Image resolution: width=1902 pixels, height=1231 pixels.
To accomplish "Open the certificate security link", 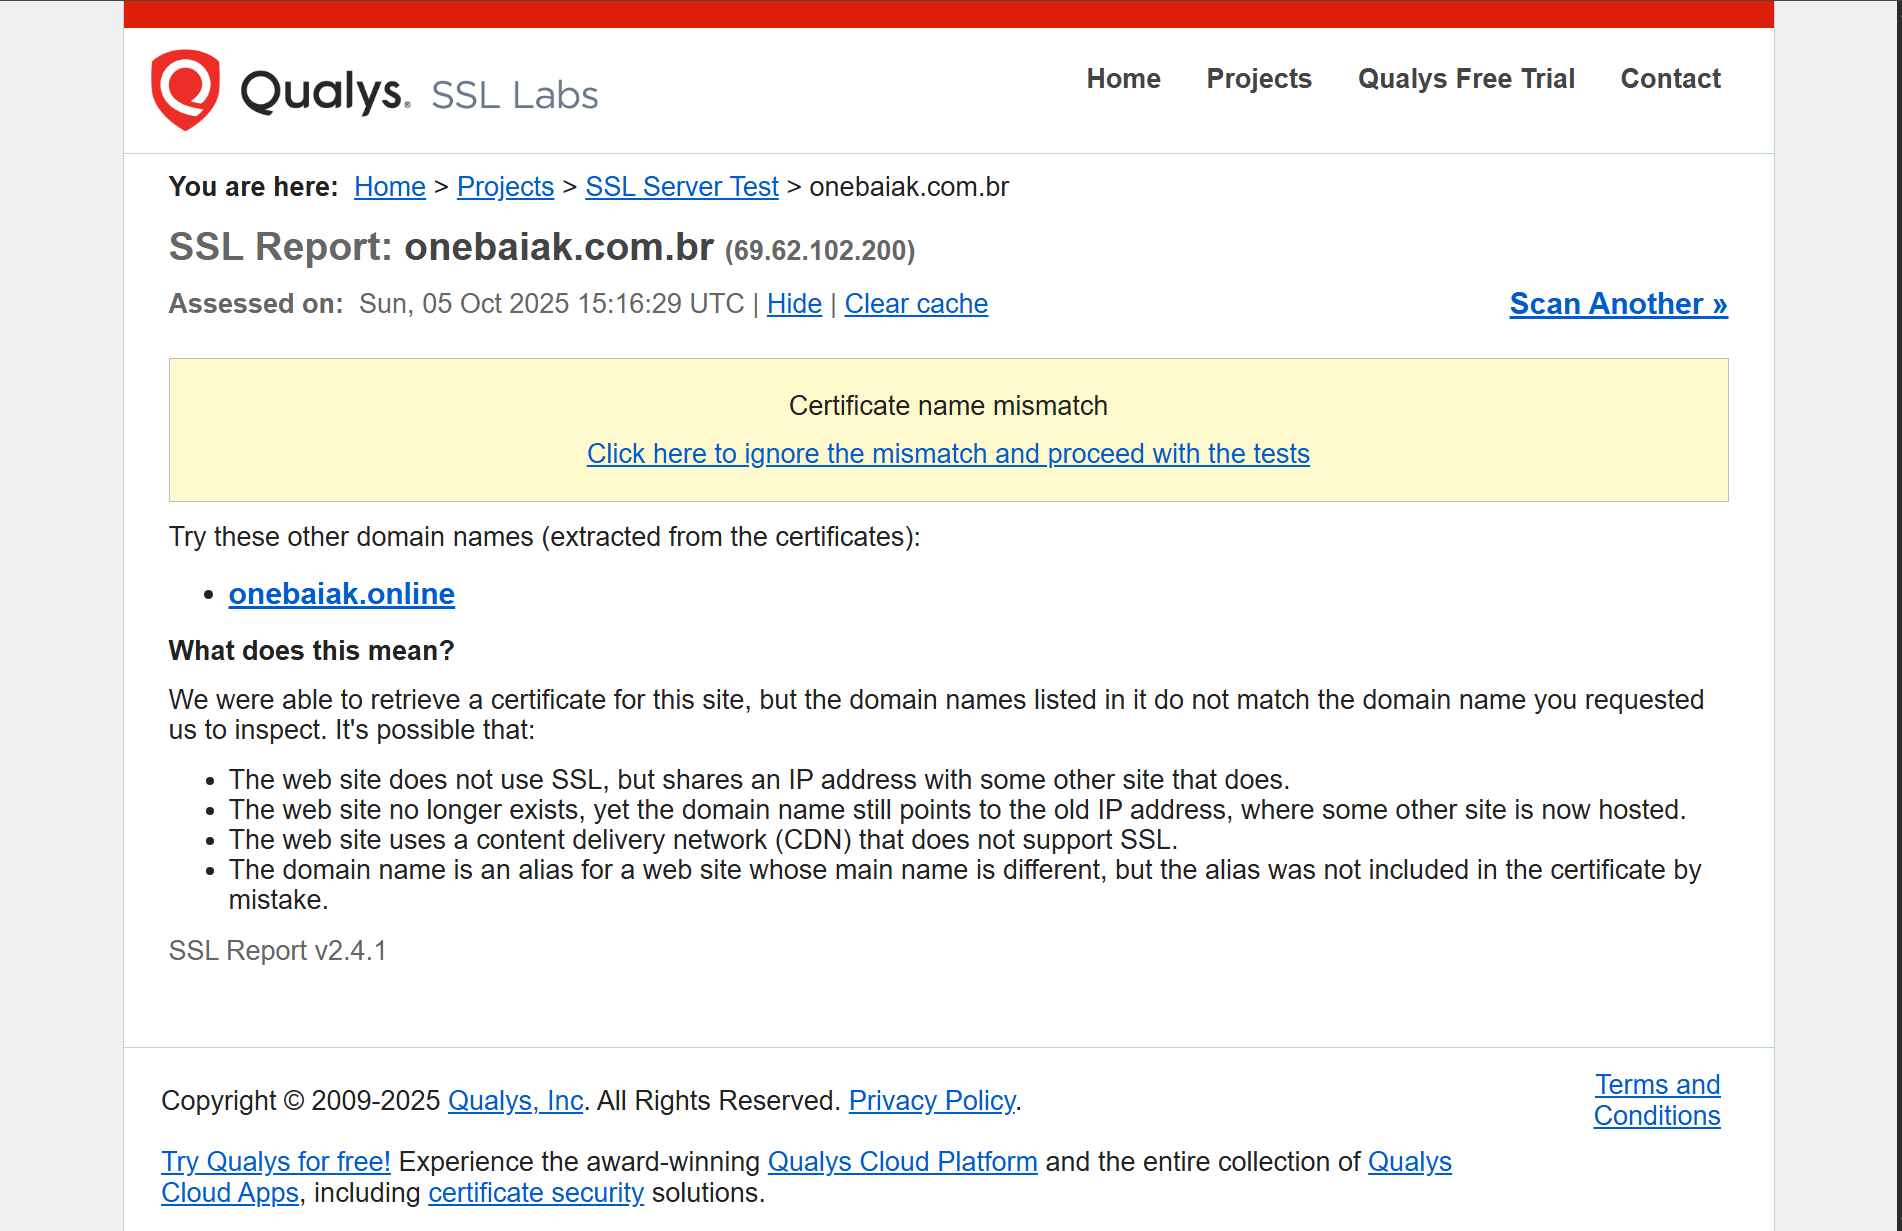I will click(x=536, y=1193).
